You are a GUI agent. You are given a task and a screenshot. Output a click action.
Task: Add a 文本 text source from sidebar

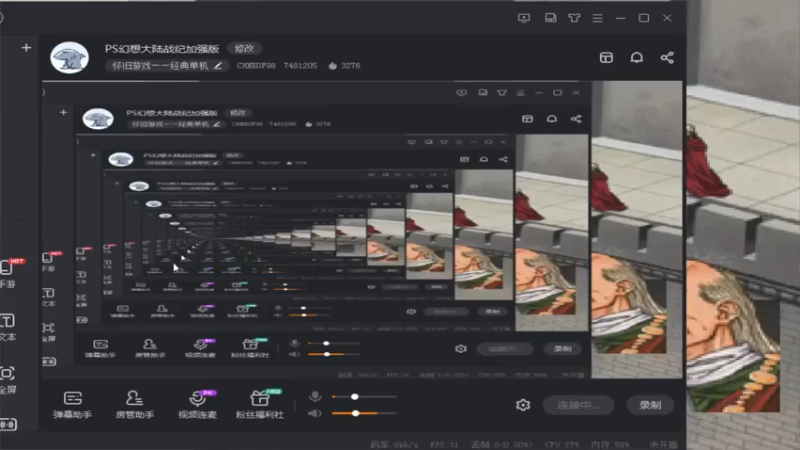(x=8, y=327)
